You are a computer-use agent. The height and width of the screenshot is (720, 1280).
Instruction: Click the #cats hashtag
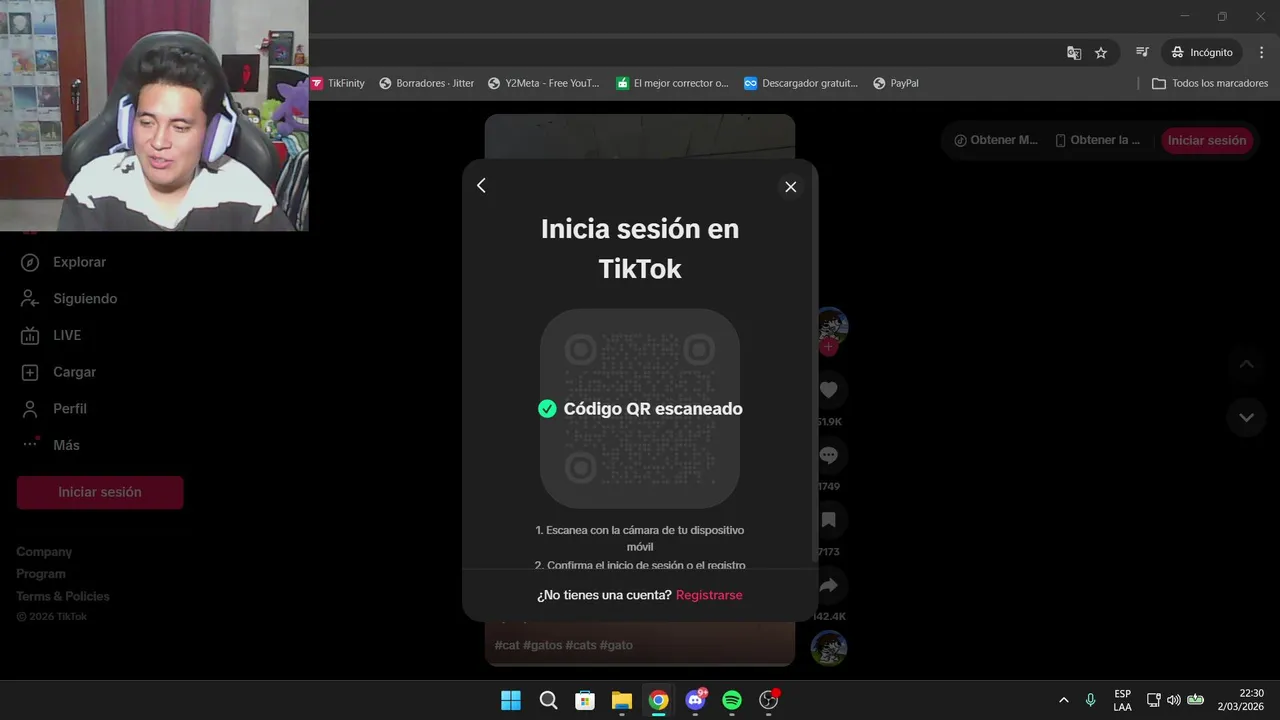pos(581,645)
